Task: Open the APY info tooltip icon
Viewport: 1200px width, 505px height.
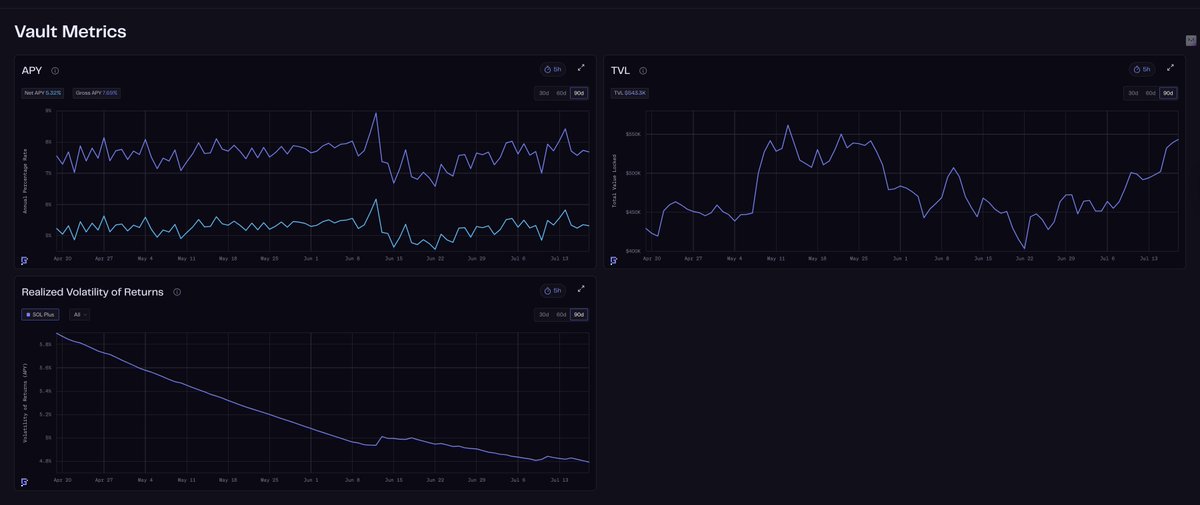Action: point(55,71)
